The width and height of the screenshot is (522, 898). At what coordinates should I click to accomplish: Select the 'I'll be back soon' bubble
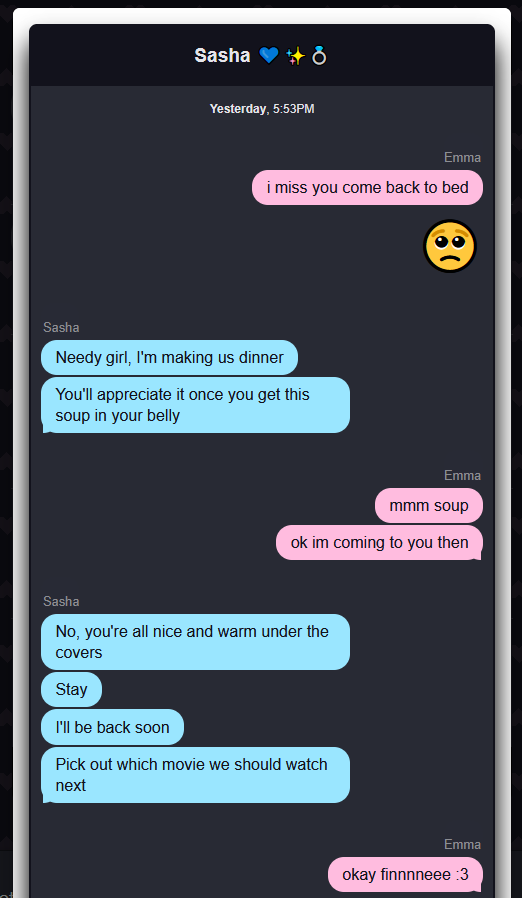click(x=112, y=727)
